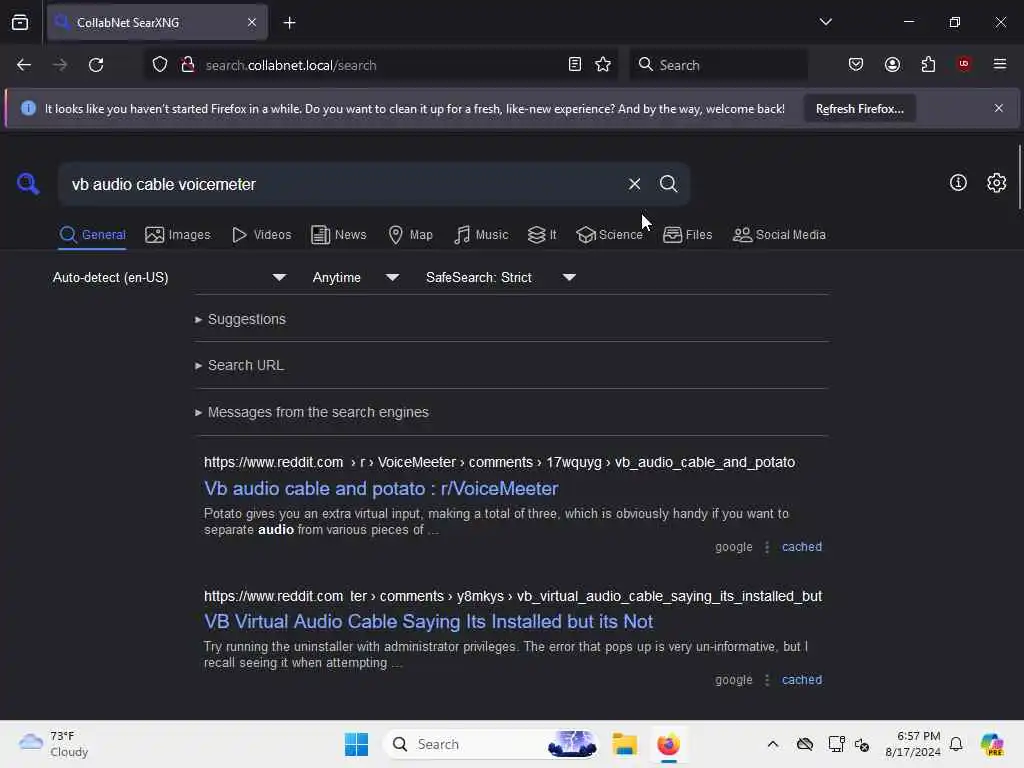Open the Firefox application menu

tap(999, 64)
